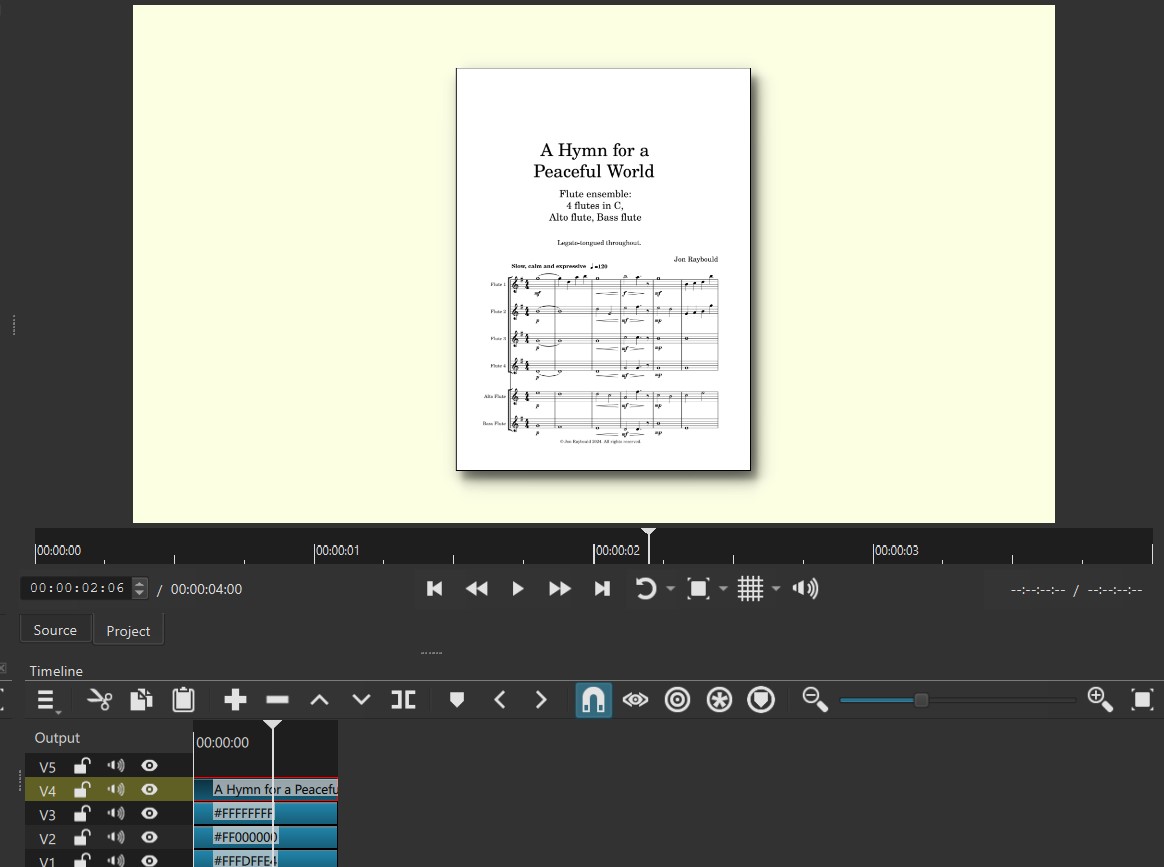Image resolution: width=1164 pixels, height=867 pixels.
Task: Click the timeline zoom slider handle
Action: (x=921, y=700)
